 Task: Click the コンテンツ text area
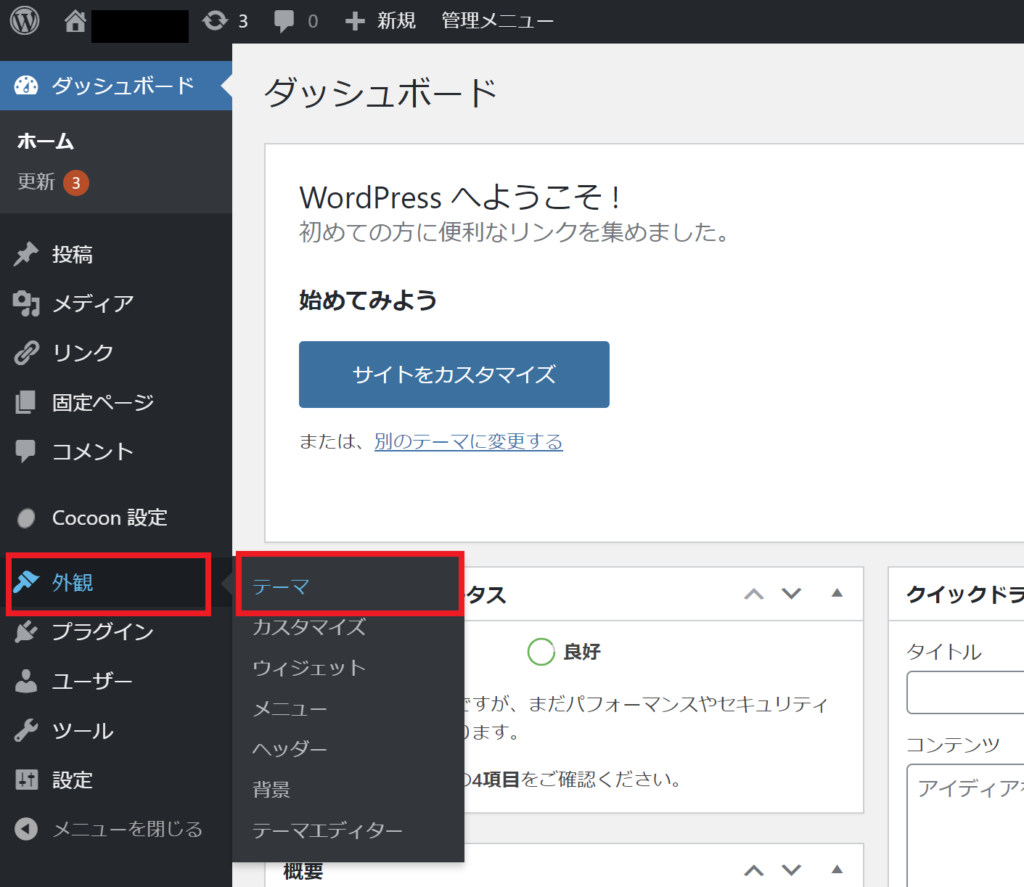[965, 826]
